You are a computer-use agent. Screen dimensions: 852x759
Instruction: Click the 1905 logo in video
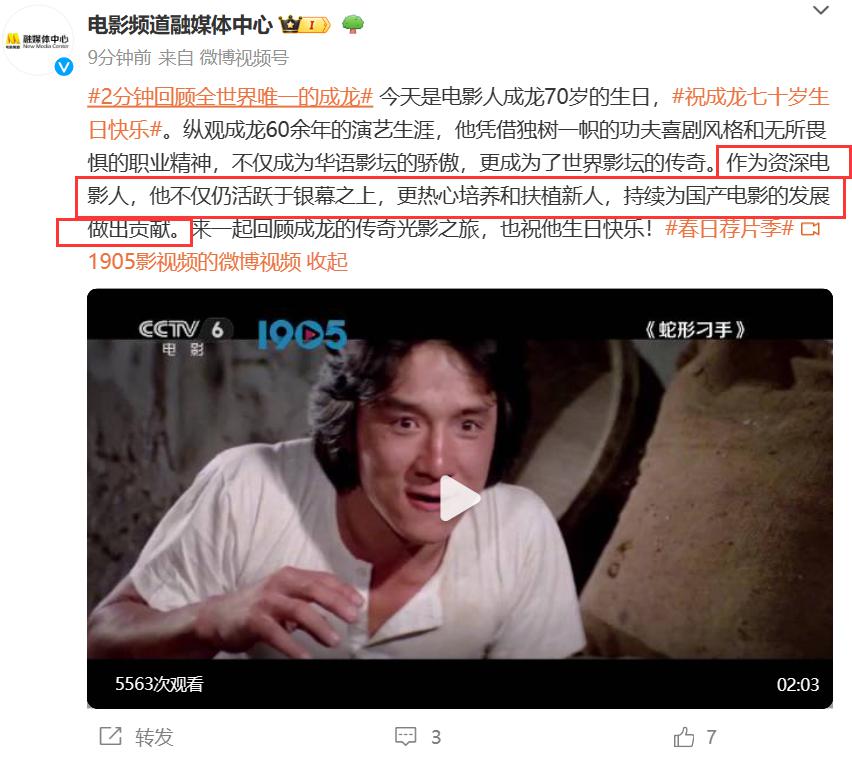click(x=302, y=334)
